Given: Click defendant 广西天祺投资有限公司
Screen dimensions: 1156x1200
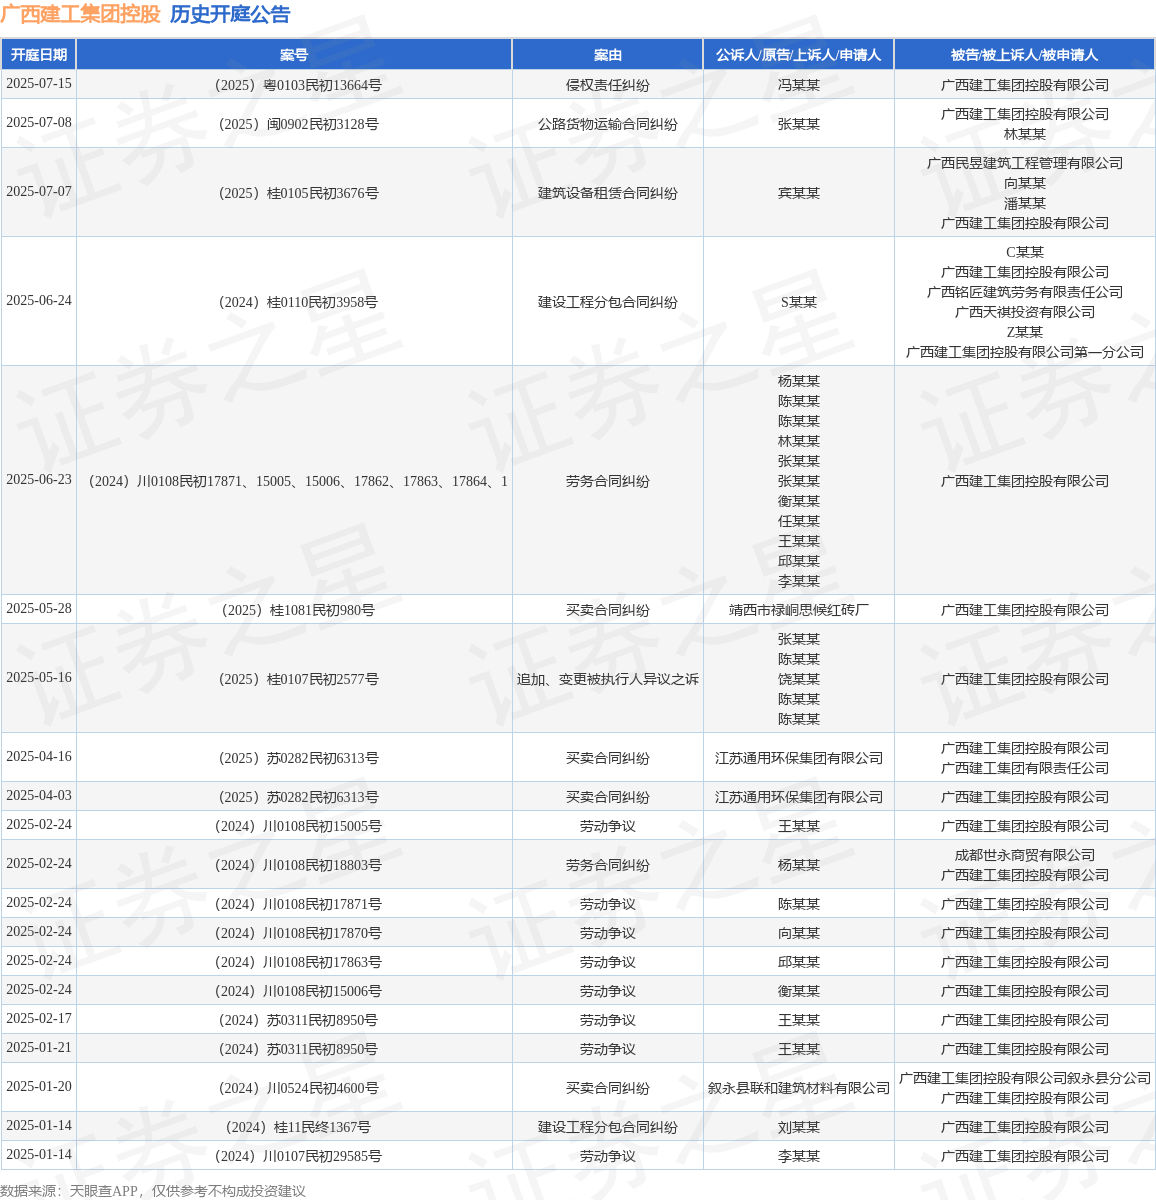Looking at the screenshot, I should pos(1025,312).
